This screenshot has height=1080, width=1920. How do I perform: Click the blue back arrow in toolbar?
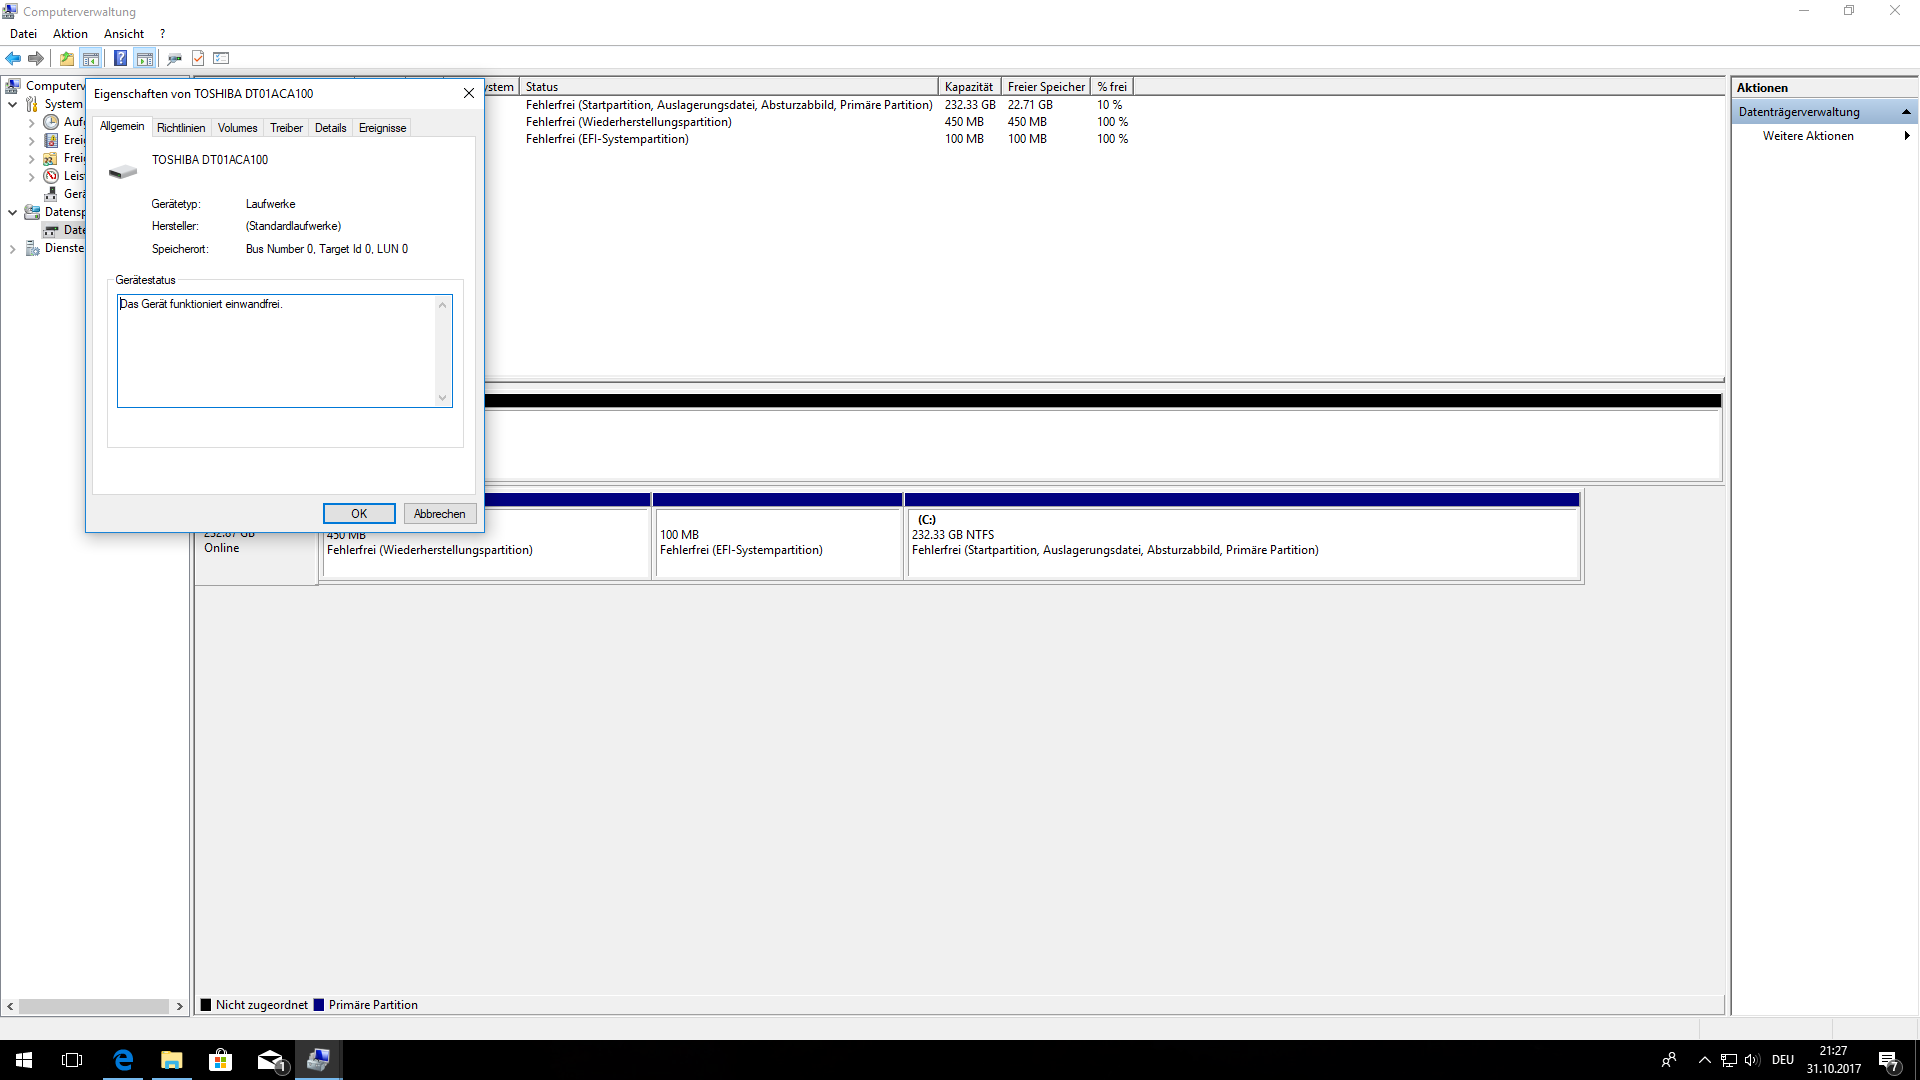13,58
